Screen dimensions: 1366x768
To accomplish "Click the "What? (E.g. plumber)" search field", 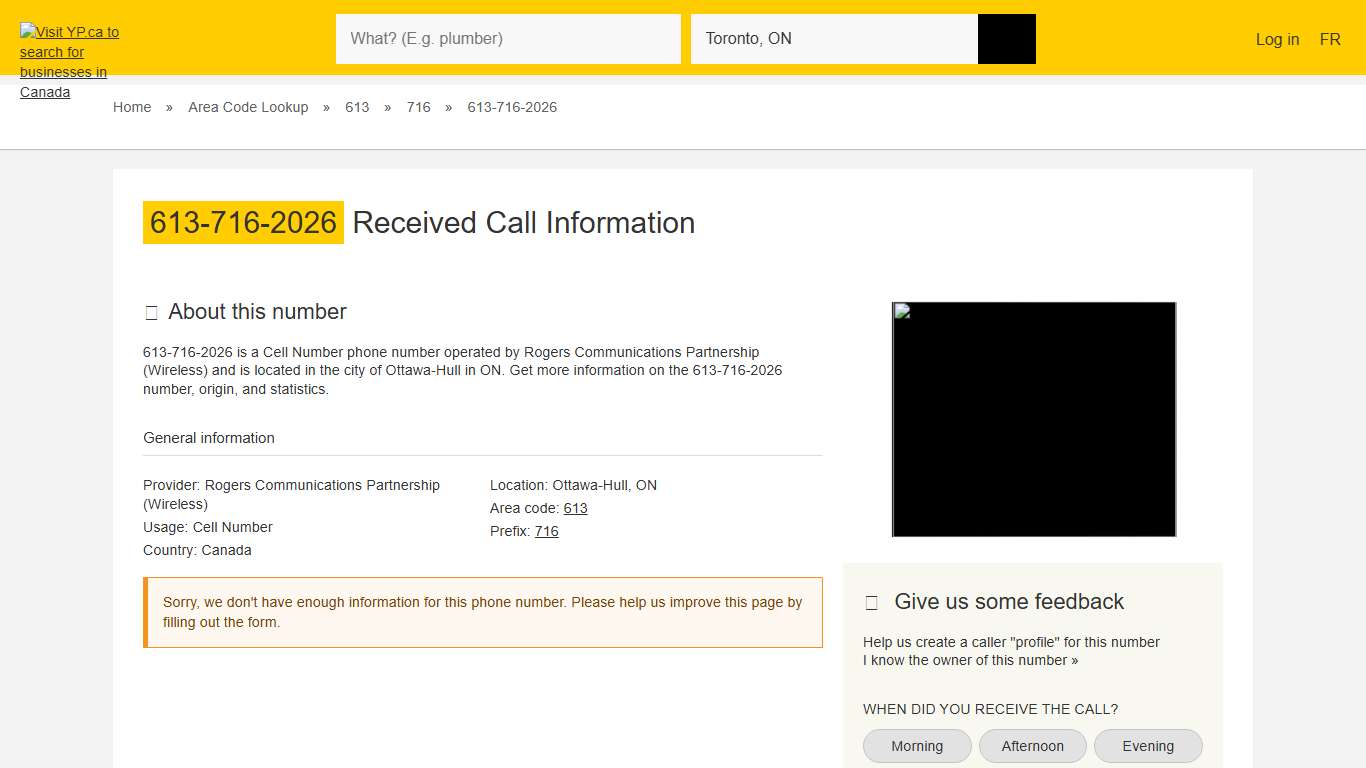I will point(508,38).
